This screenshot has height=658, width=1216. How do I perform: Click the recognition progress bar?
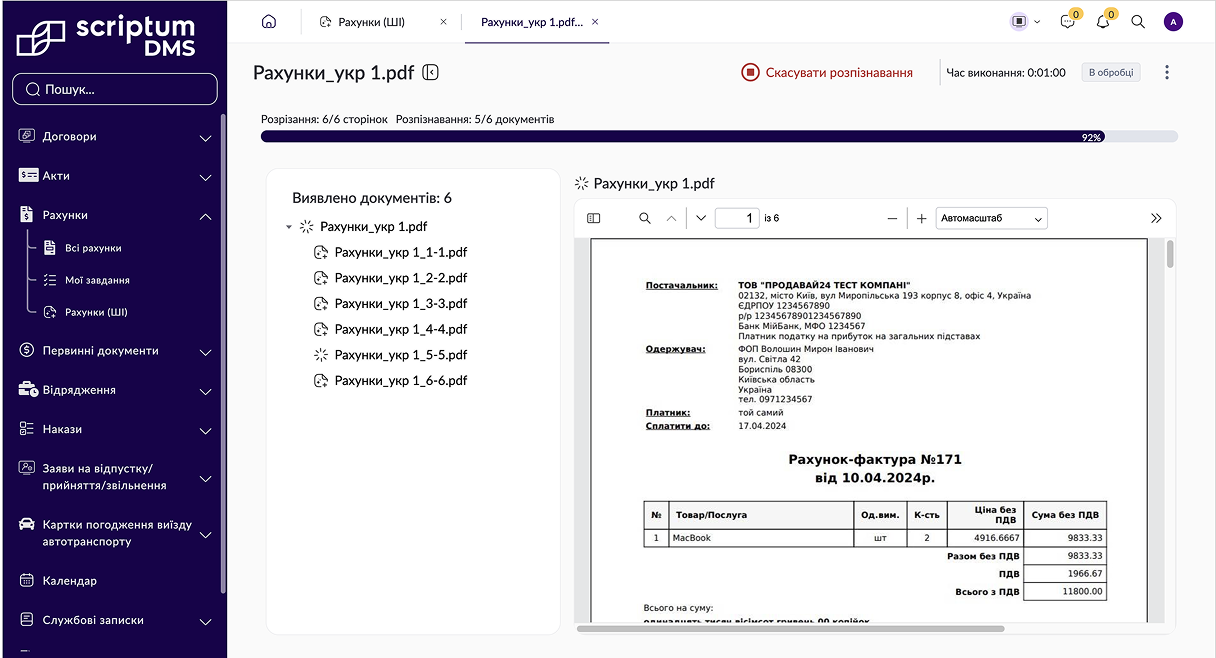pyautogui.click(x=719, y=137)
